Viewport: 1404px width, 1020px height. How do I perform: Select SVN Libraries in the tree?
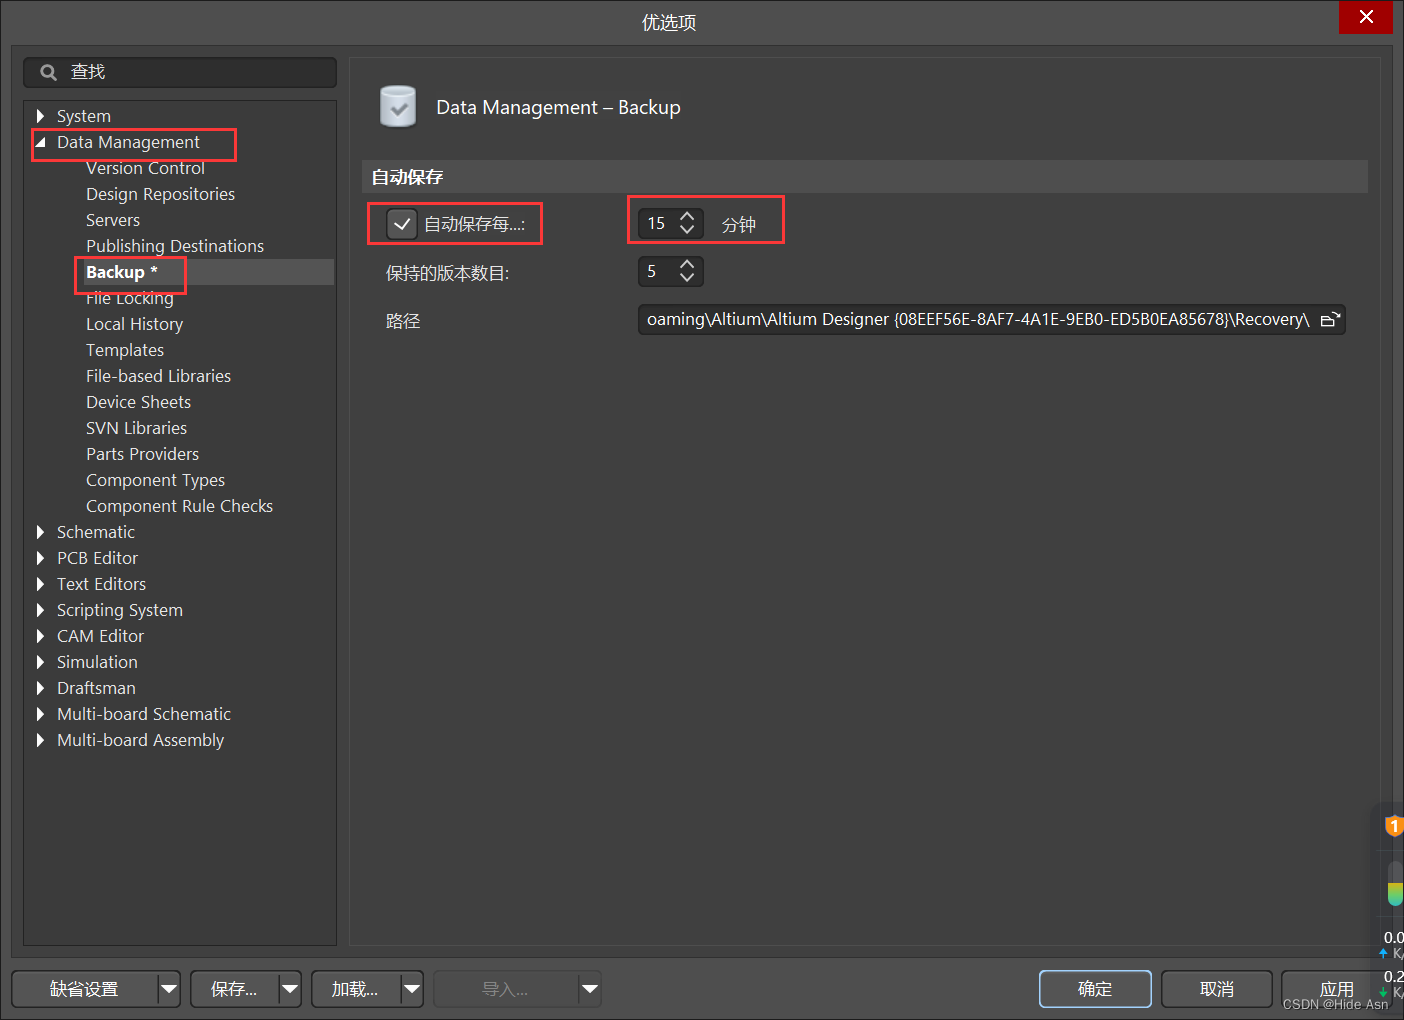click(136, 428)
